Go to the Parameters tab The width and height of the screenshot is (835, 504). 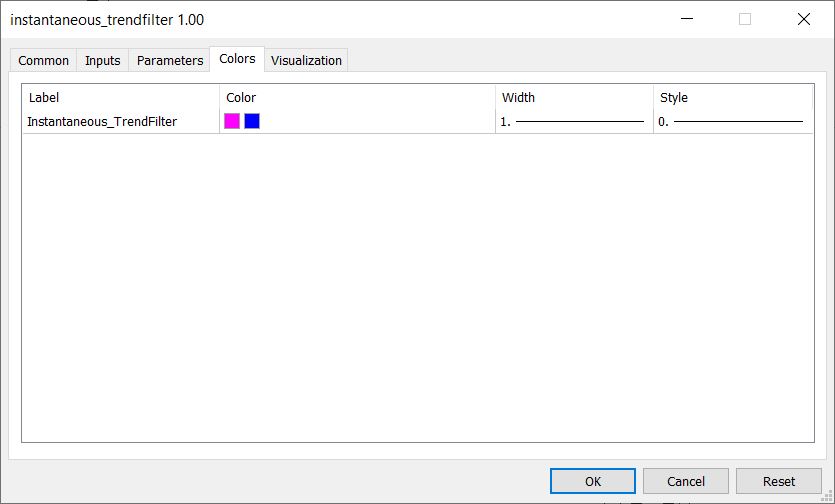point(170,60)
